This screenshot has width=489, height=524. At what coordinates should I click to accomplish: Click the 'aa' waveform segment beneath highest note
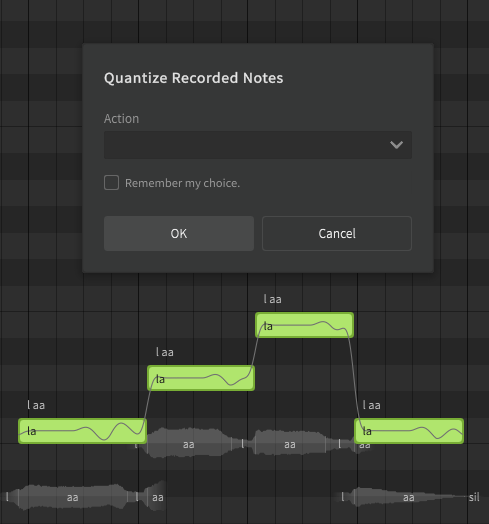pyautogui.click(x=289, y=444)
